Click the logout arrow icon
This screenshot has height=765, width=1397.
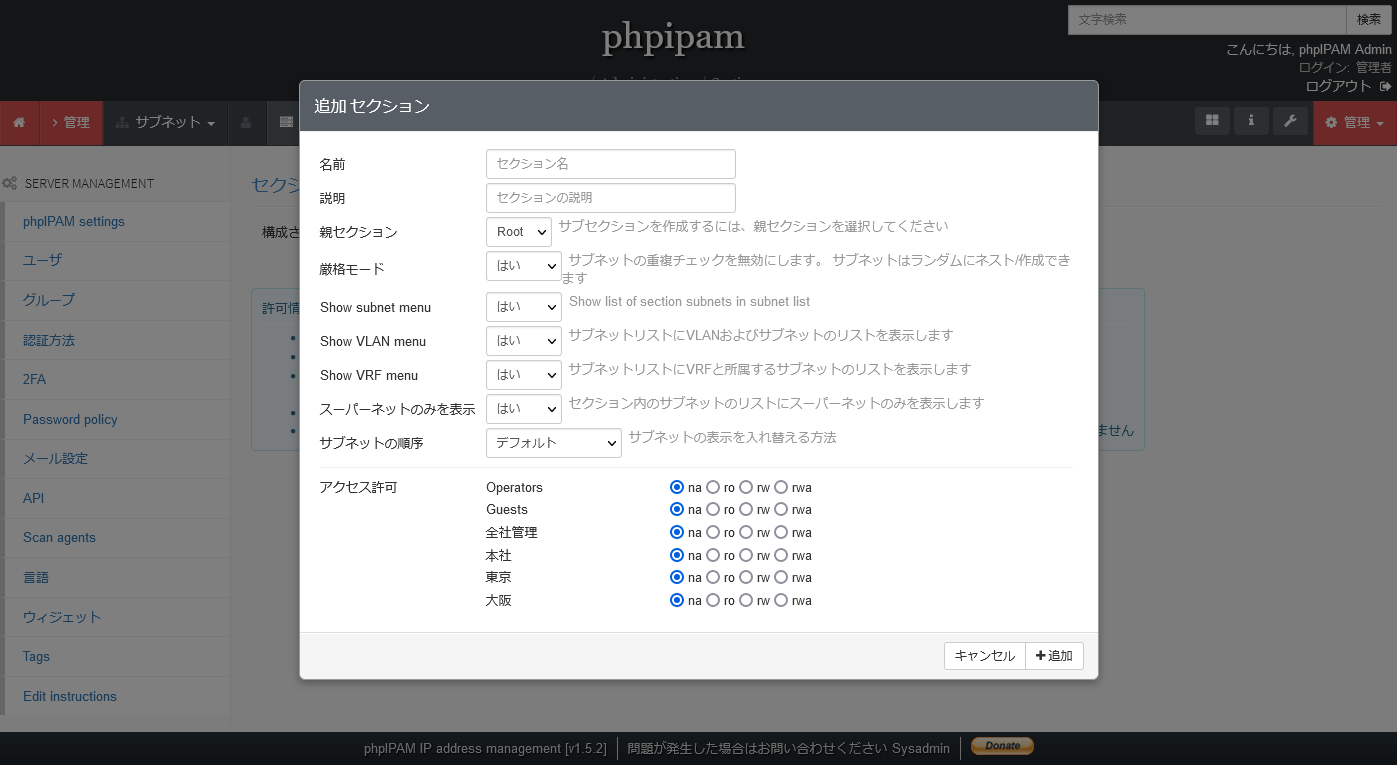pyautogui.click(x=1385, y=86)
